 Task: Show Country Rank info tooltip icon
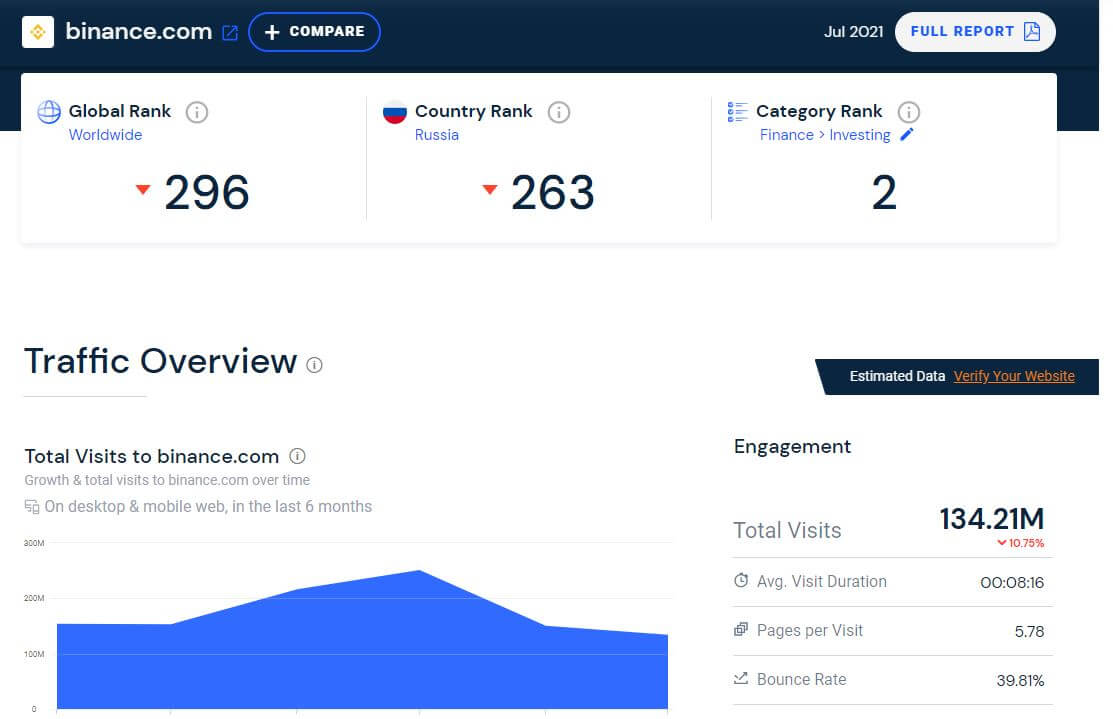[x=559, y=112]
